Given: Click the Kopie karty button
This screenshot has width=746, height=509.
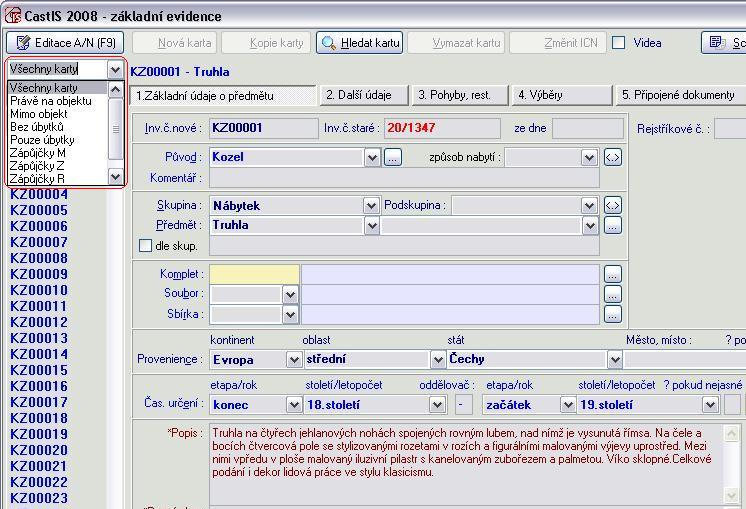Looking at the screenshot, I should 266,43.
